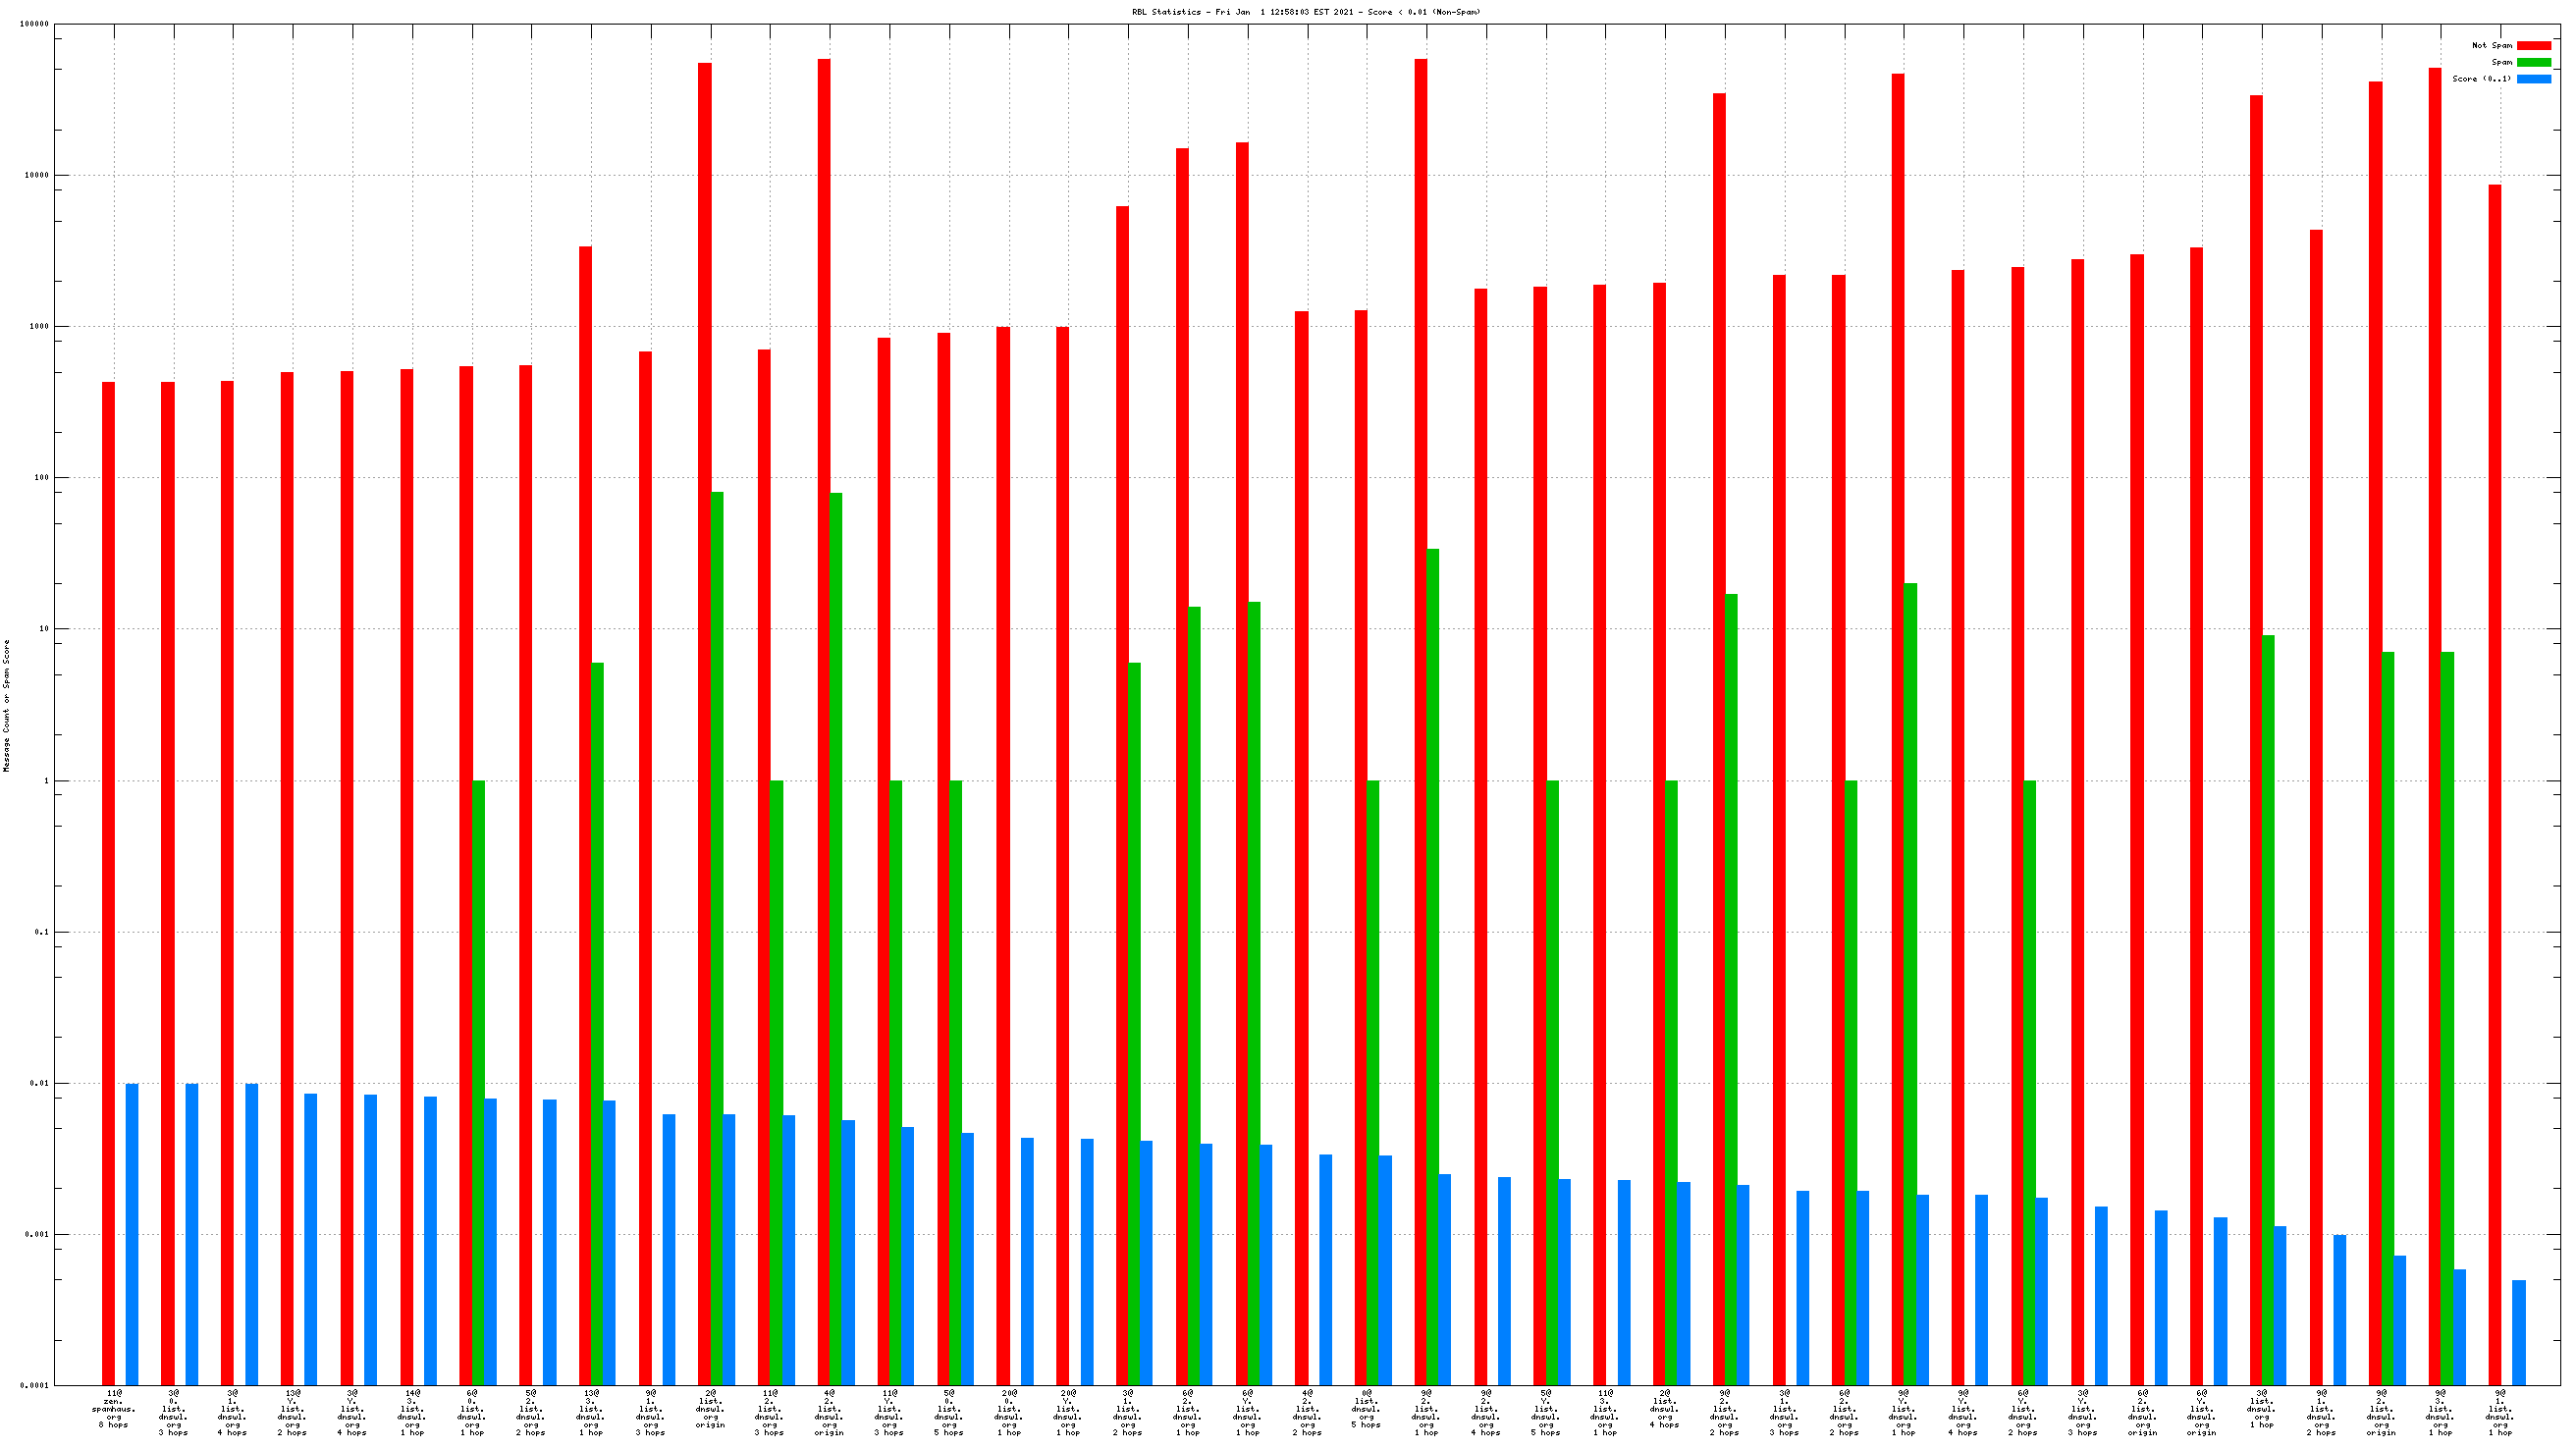Click the green Spam legend swatch
The width and height of the screenshot is (2576, 1449).
pos(2533,62)
